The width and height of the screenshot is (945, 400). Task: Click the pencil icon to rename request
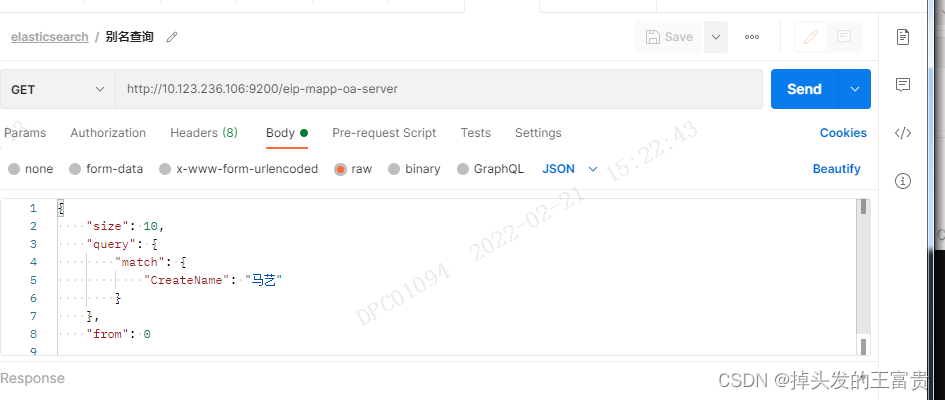click(x=172, y=37)
